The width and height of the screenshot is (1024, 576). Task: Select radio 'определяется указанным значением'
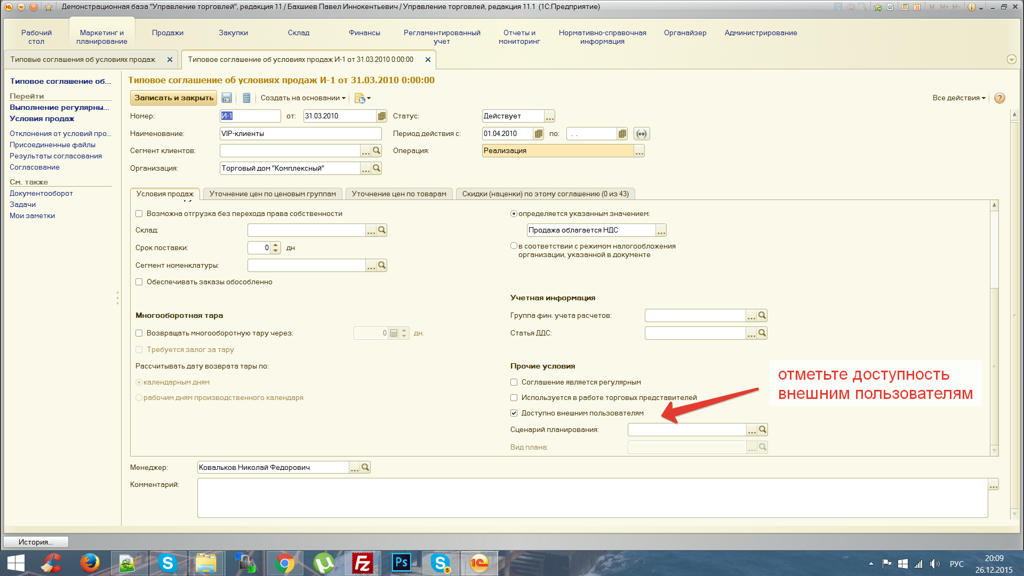pyautogui.click(x=514, y=214)
